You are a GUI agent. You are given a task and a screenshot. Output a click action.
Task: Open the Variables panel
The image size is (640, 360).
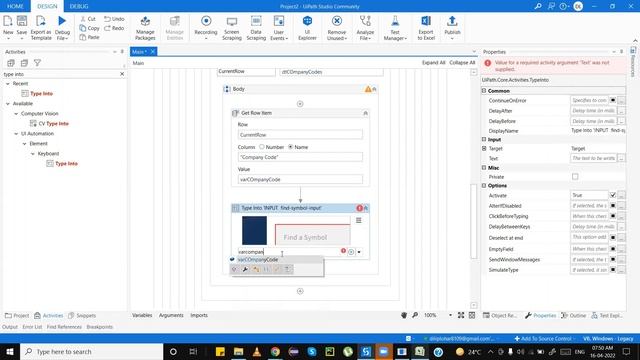pyautogui.click(x=142, y=315)
